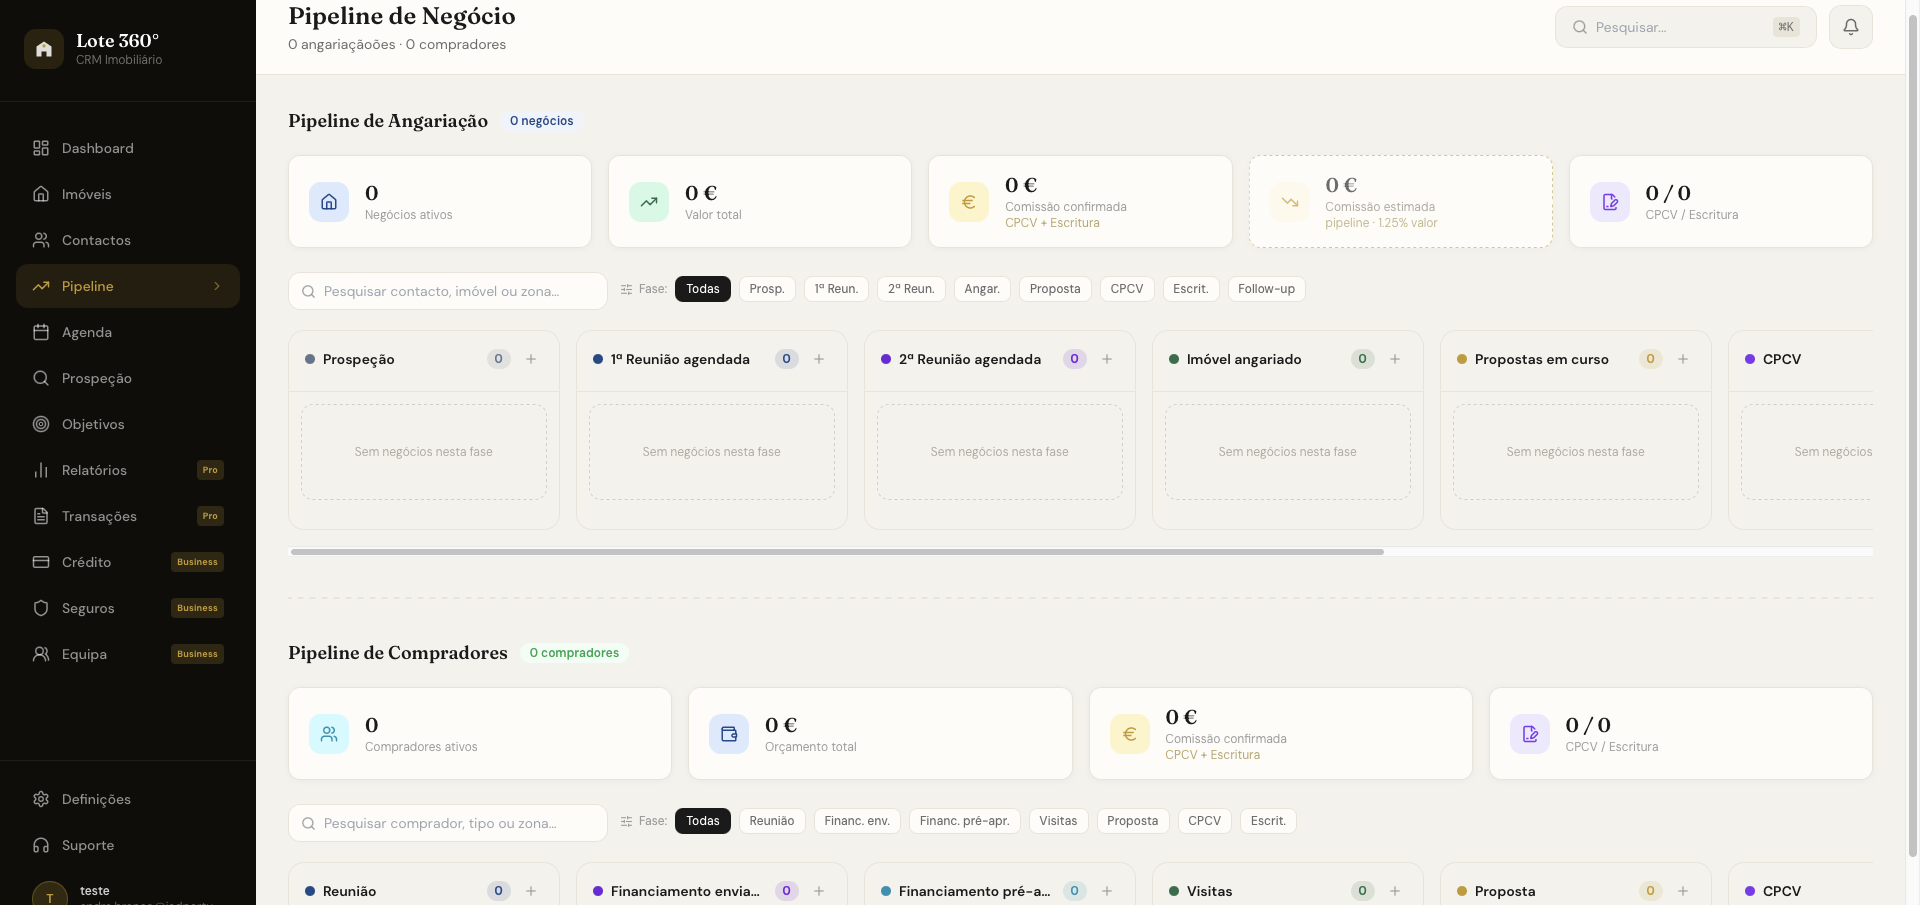Click the Lote 360° home logo icon

pyautogui.click(x=44, y=49)
